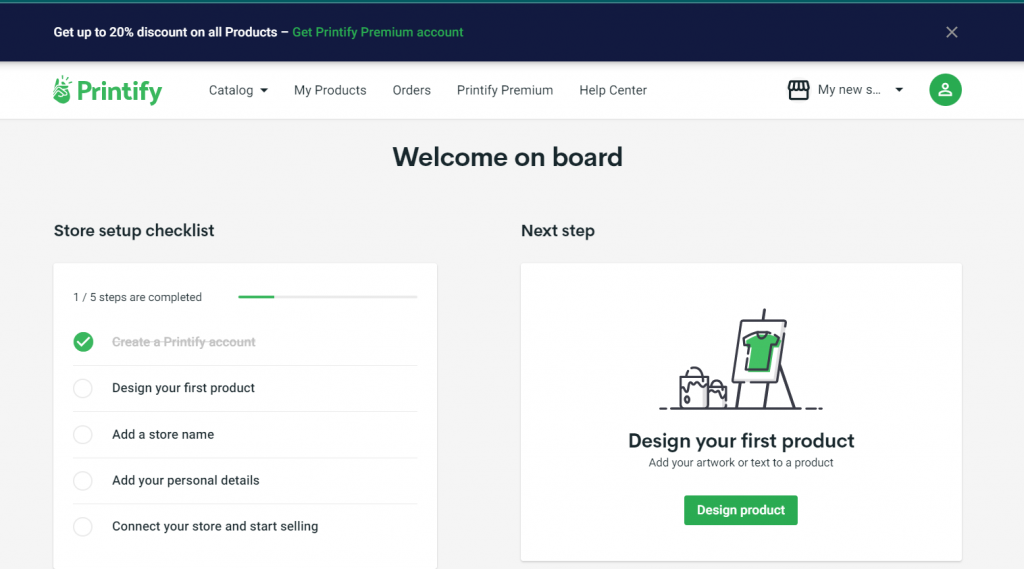Follow the Get Printify Premium account link
1024x569 pixels.
click(x=377, y=32)
